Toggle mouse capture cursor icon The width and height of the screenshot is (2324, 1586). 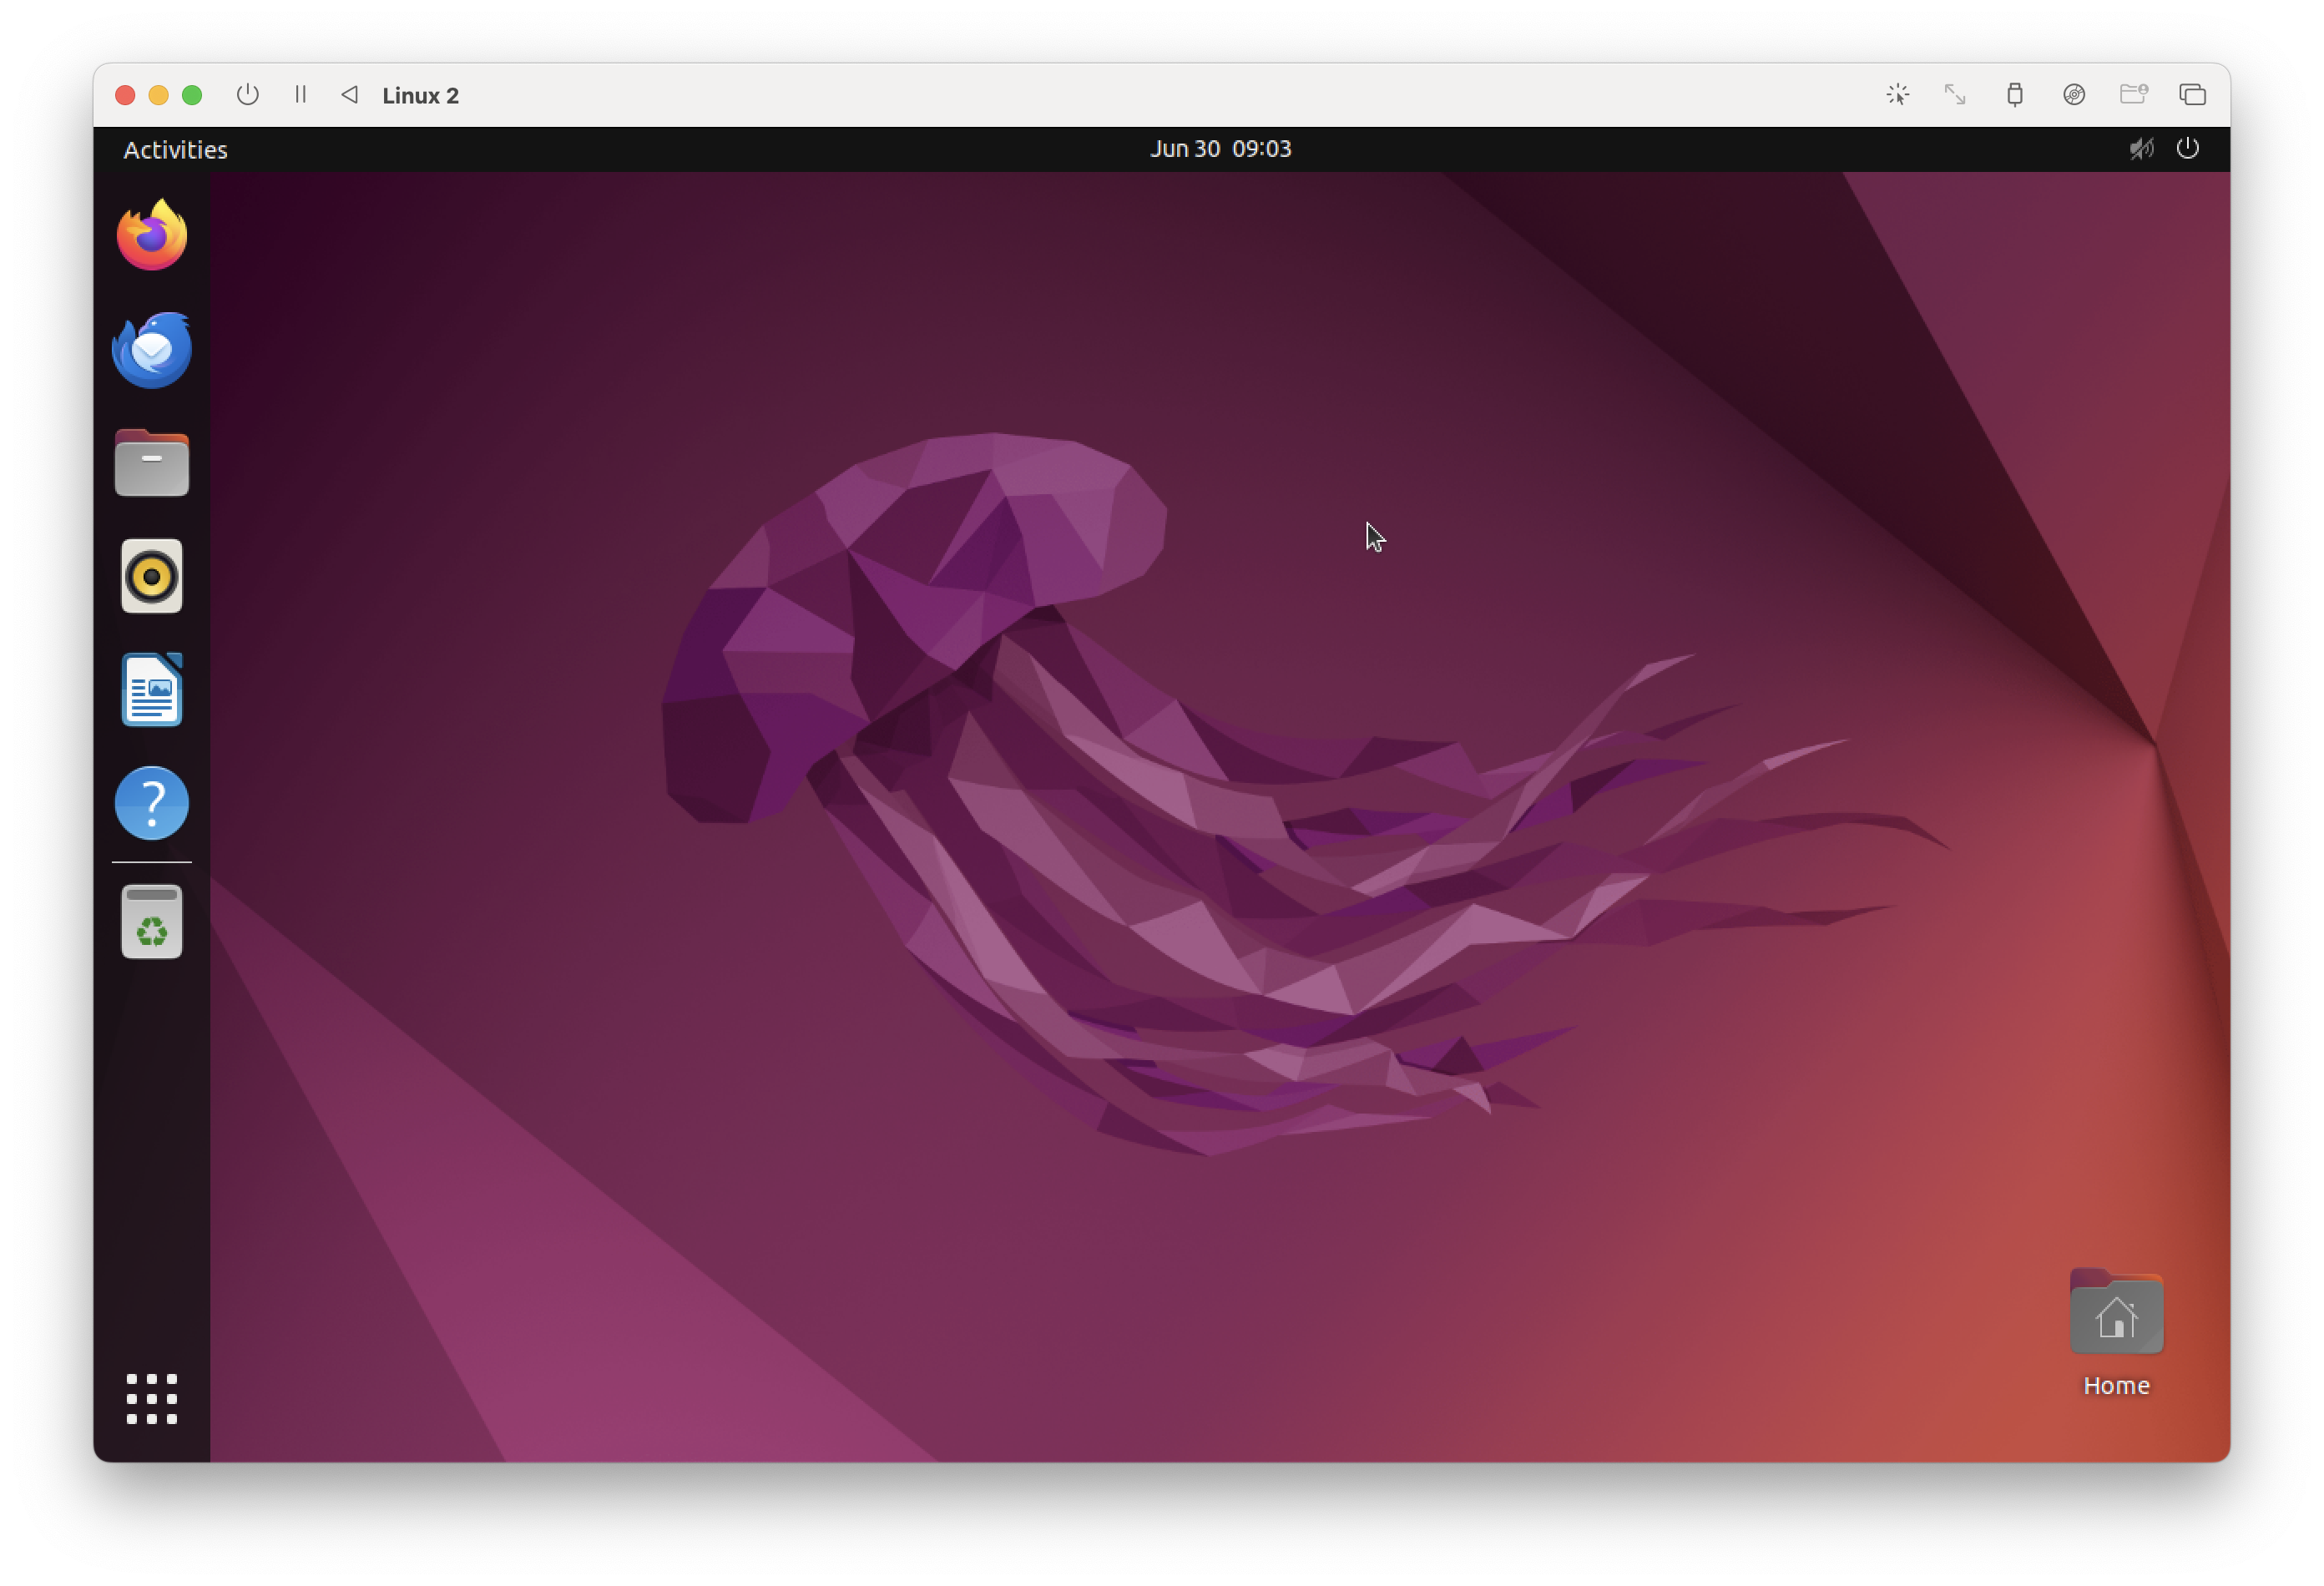(x=1897, y=95)
